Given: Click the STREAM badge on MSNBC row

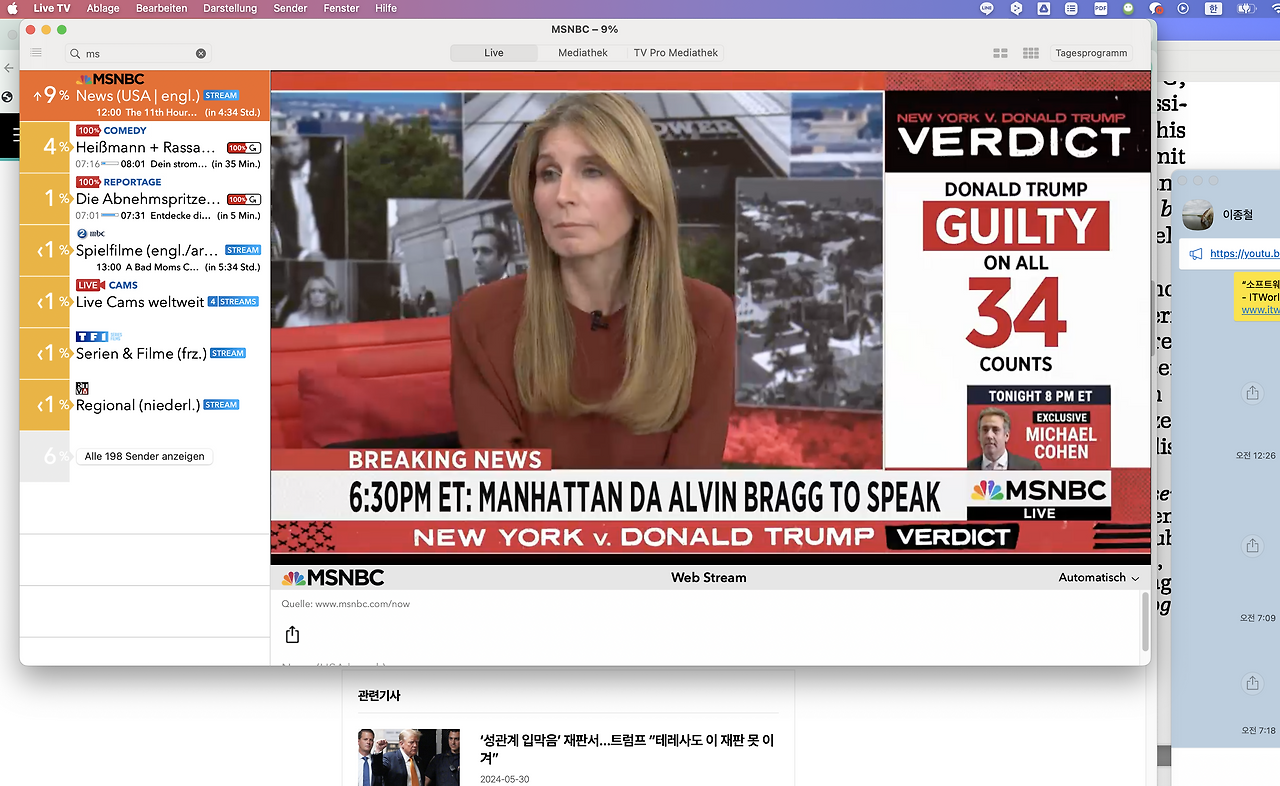Looking at the screenshot, I should click(x=221, y=96).
